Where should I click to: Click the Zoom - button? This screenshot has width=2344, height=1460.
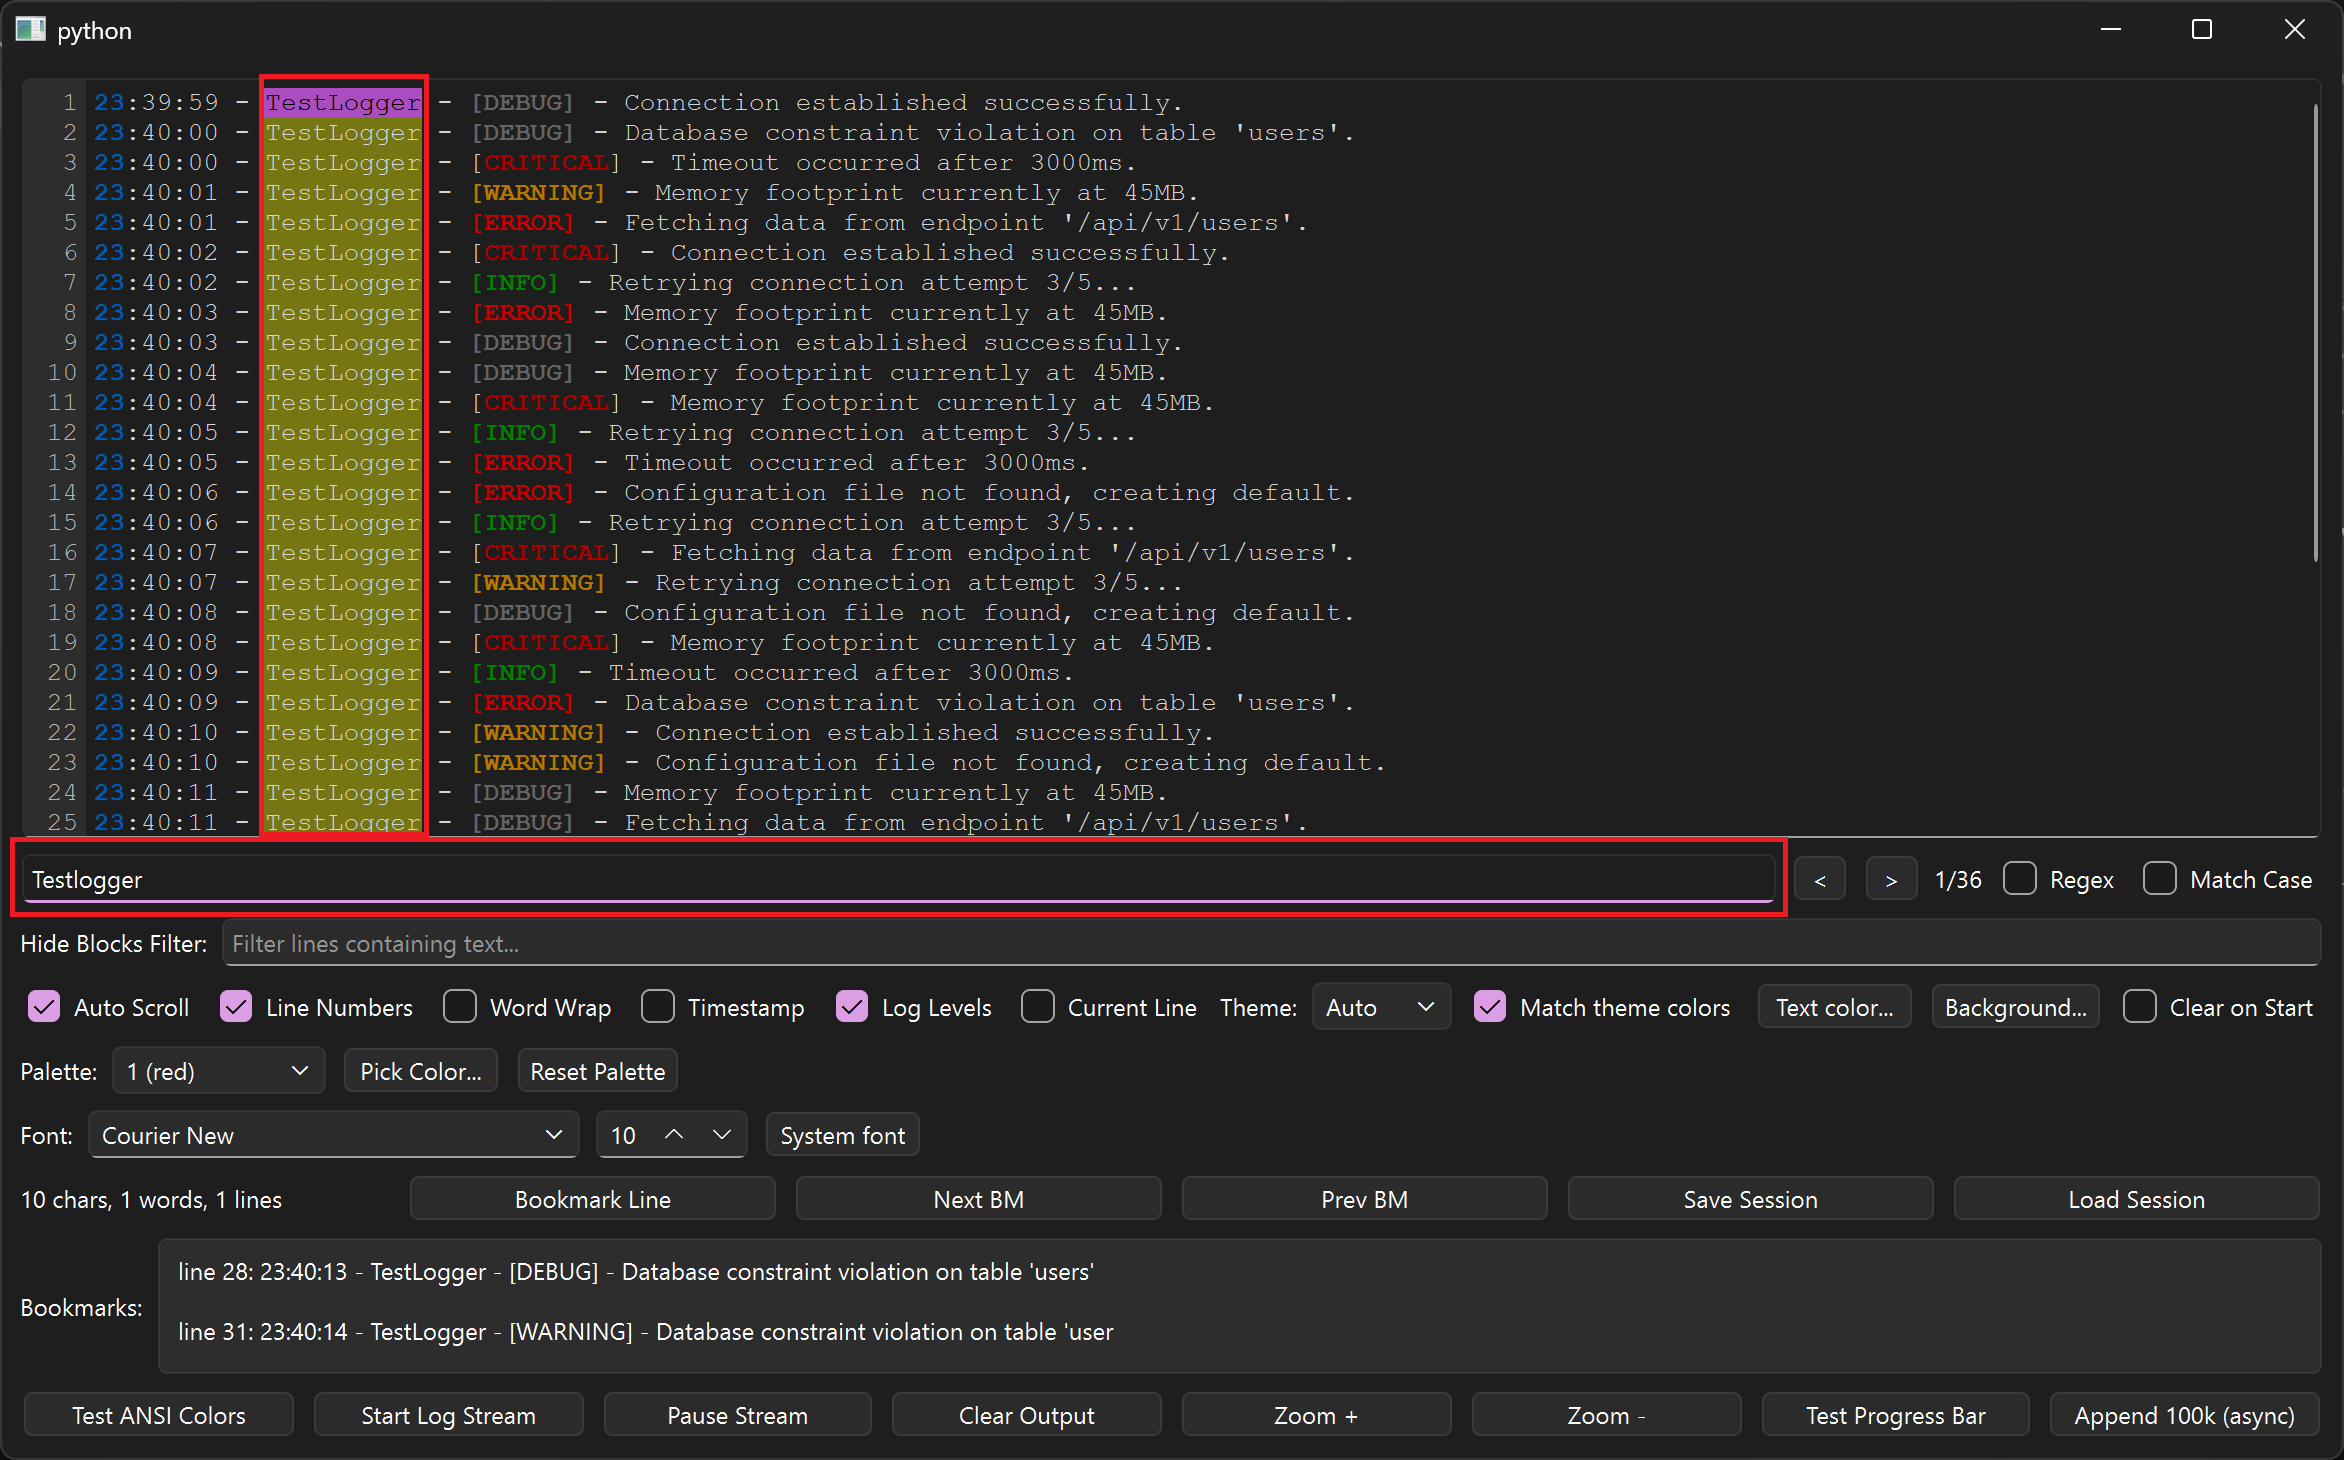1606,1415
